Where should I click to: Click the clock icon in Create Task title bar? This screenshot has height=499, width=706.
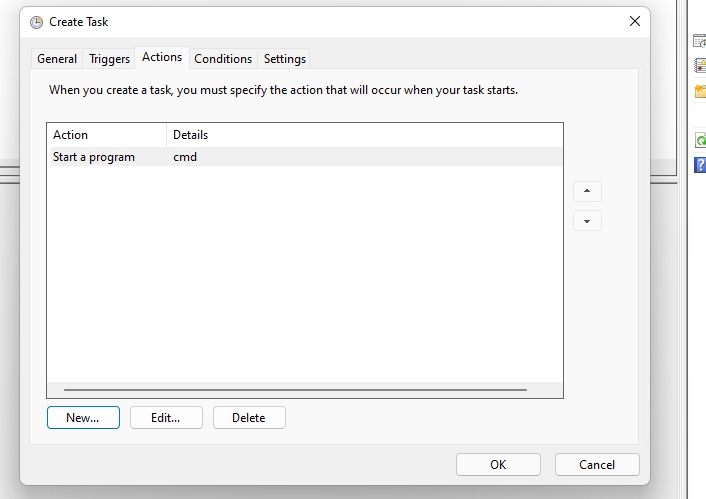click(x=37, y=21)
